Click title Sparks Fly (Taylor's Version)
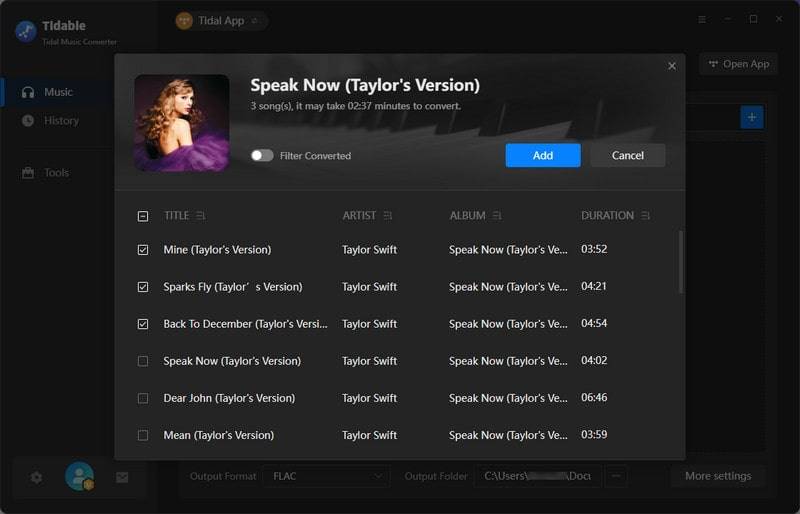 tap(233, 287)
